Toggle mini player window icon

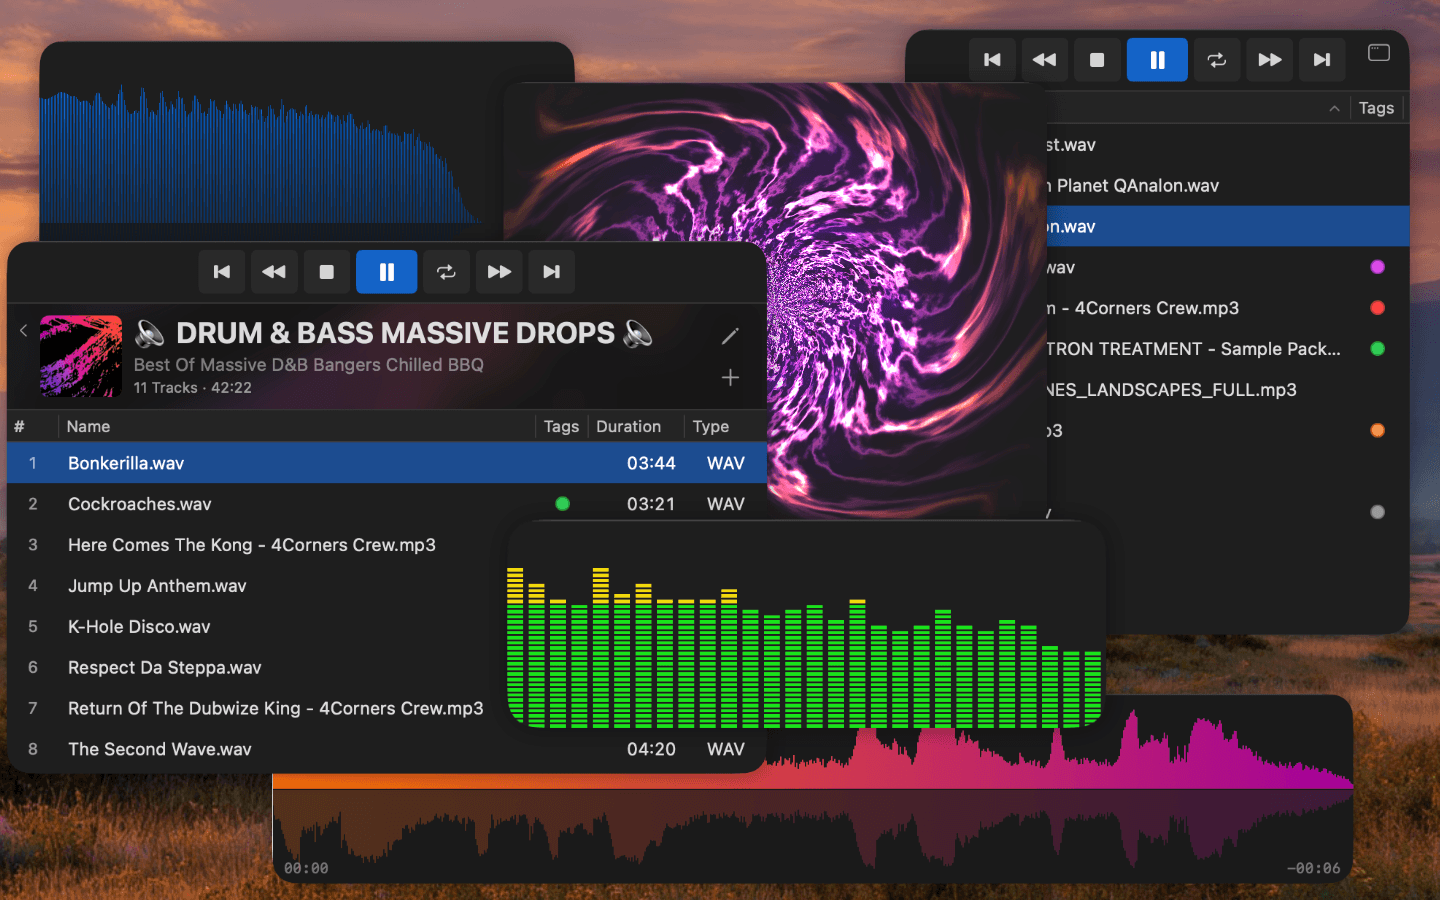click(x=1379, y=53)
